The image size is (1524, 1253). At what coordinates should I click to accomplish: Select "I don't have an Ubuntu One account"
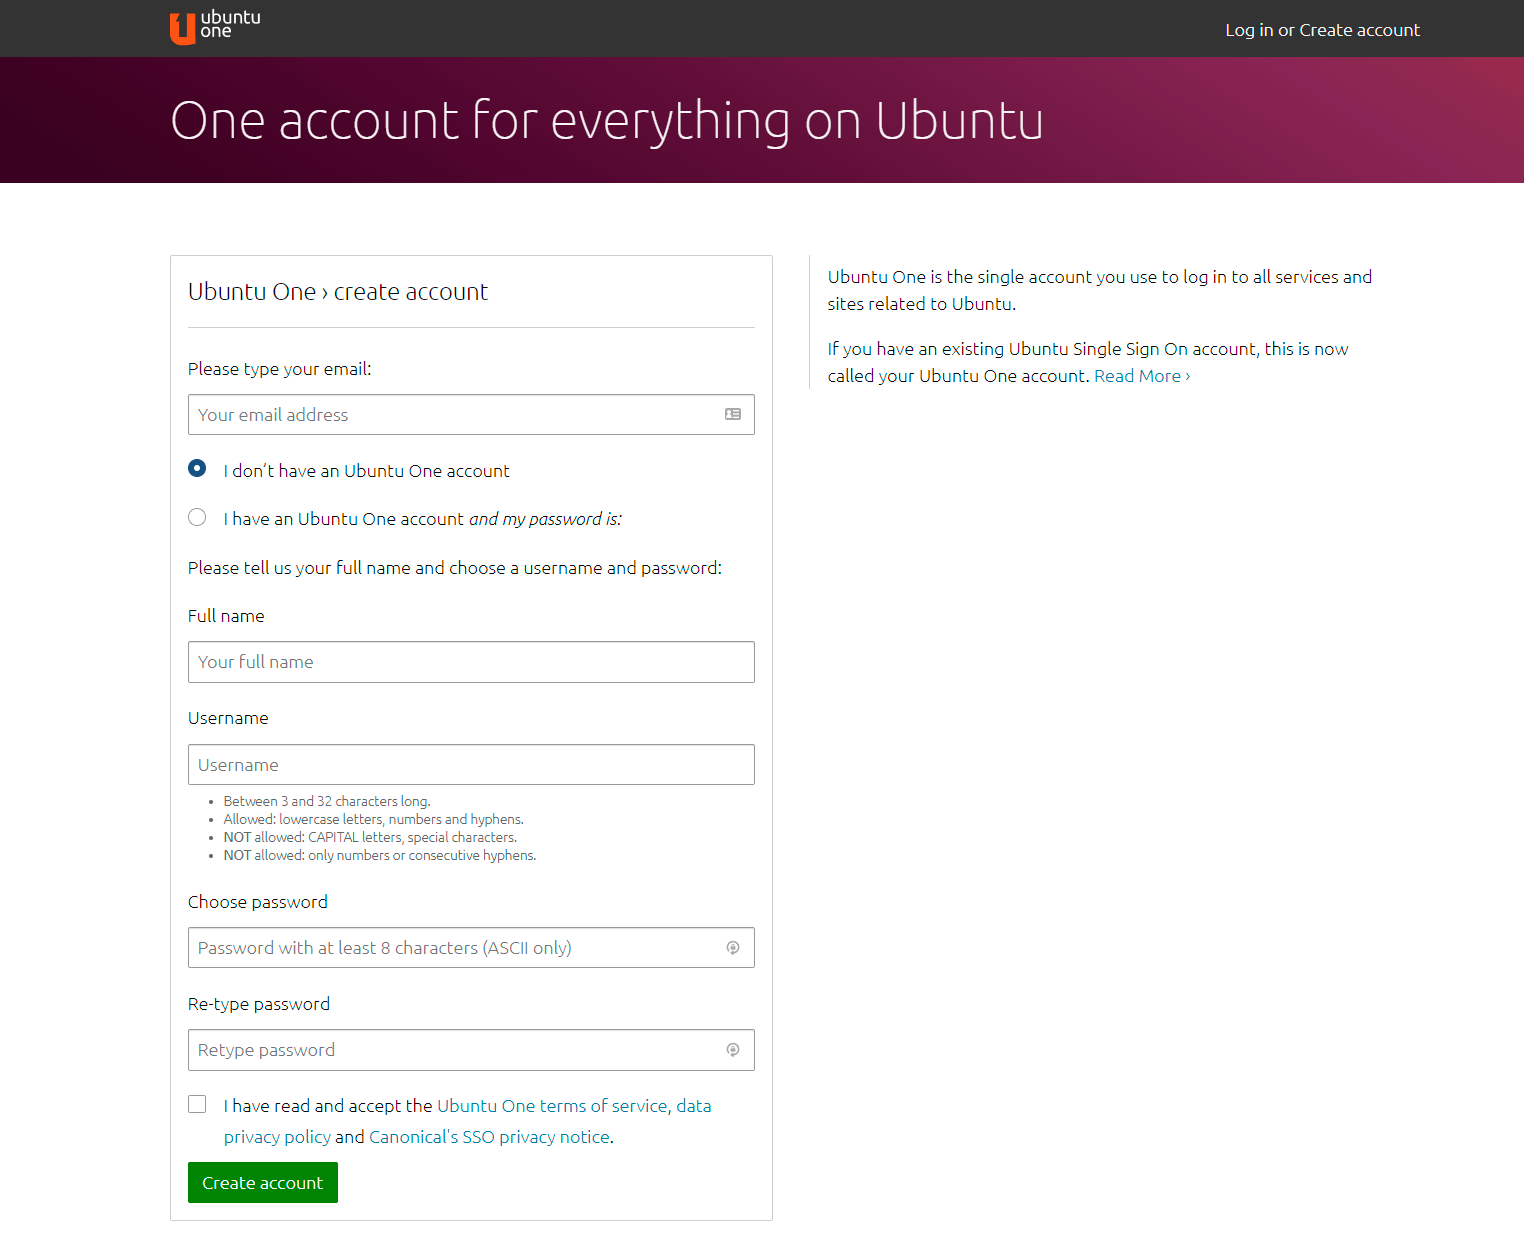tap(198, 468)
